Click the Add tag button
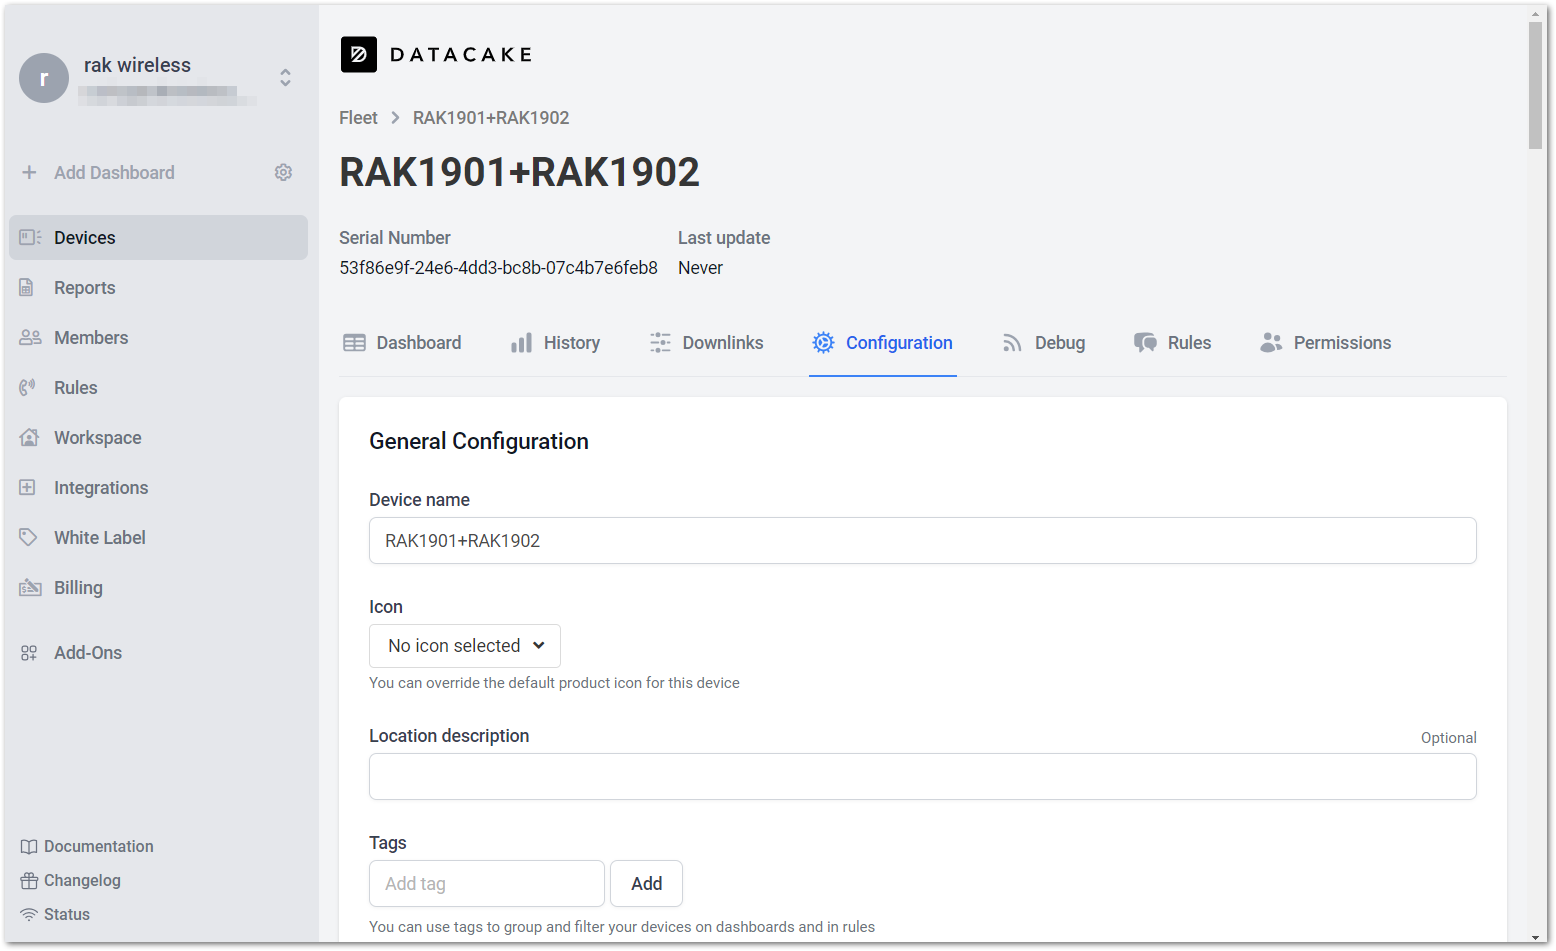The height and width of the screenshot is (951, 1556). pos(646,884)
